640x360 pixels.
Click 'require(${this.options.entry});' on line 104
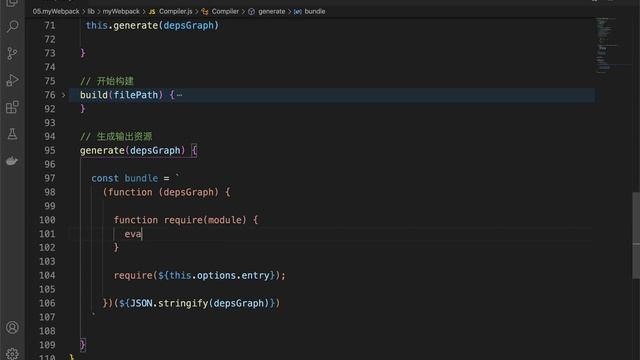200,276
